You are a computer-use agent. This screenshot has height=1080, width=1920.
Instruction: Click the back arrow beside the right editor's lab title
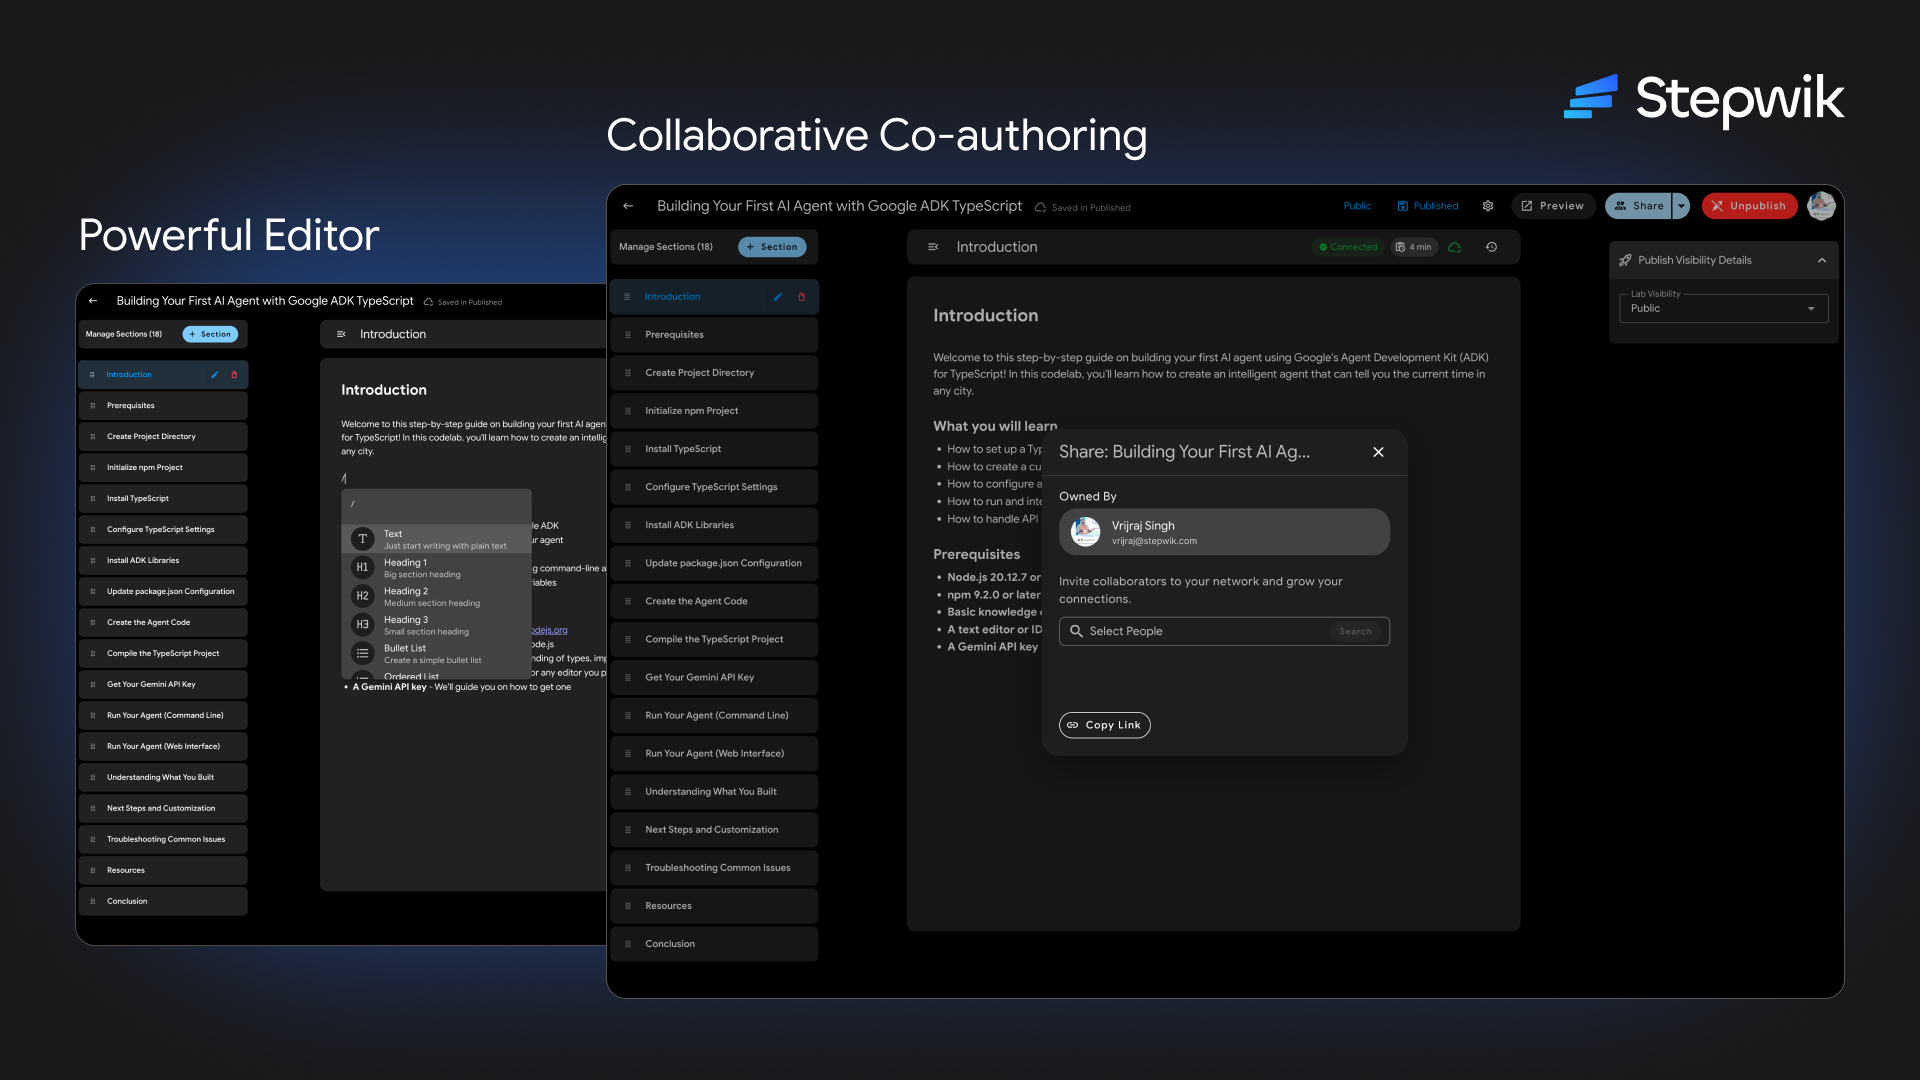click(x=628, y=206)
